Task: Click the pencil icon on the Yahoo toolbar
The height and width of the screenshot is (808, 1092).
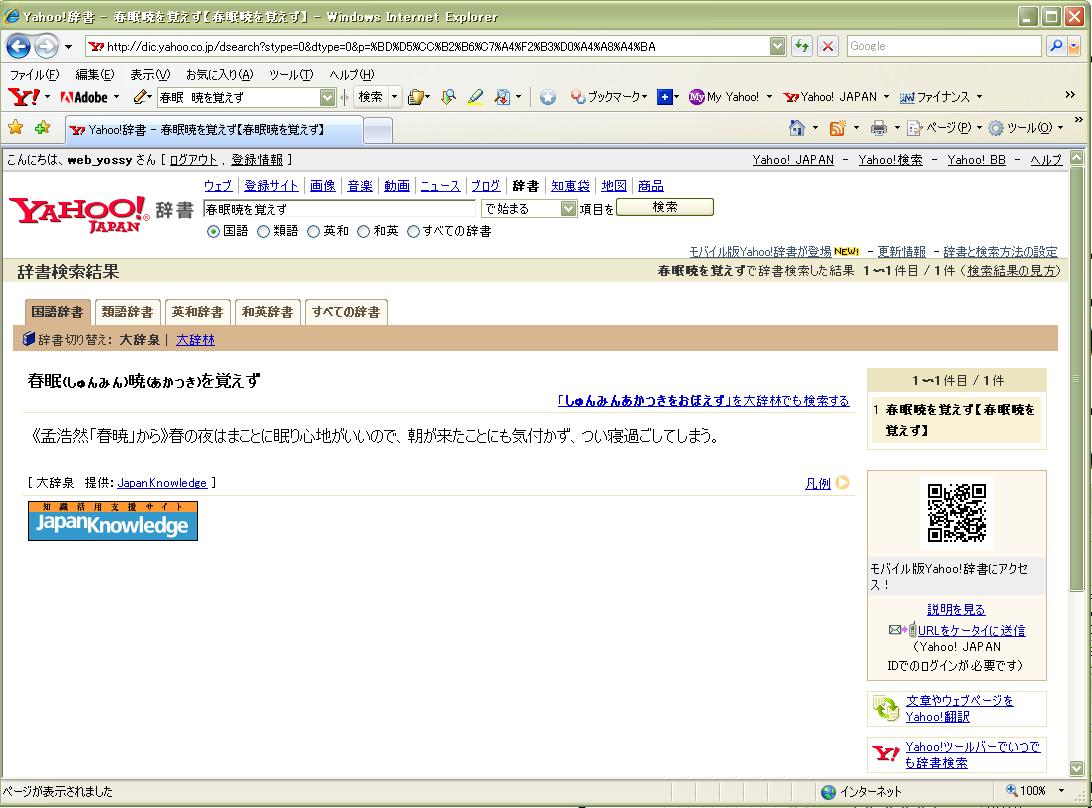Action: click(x=141, y=97)
